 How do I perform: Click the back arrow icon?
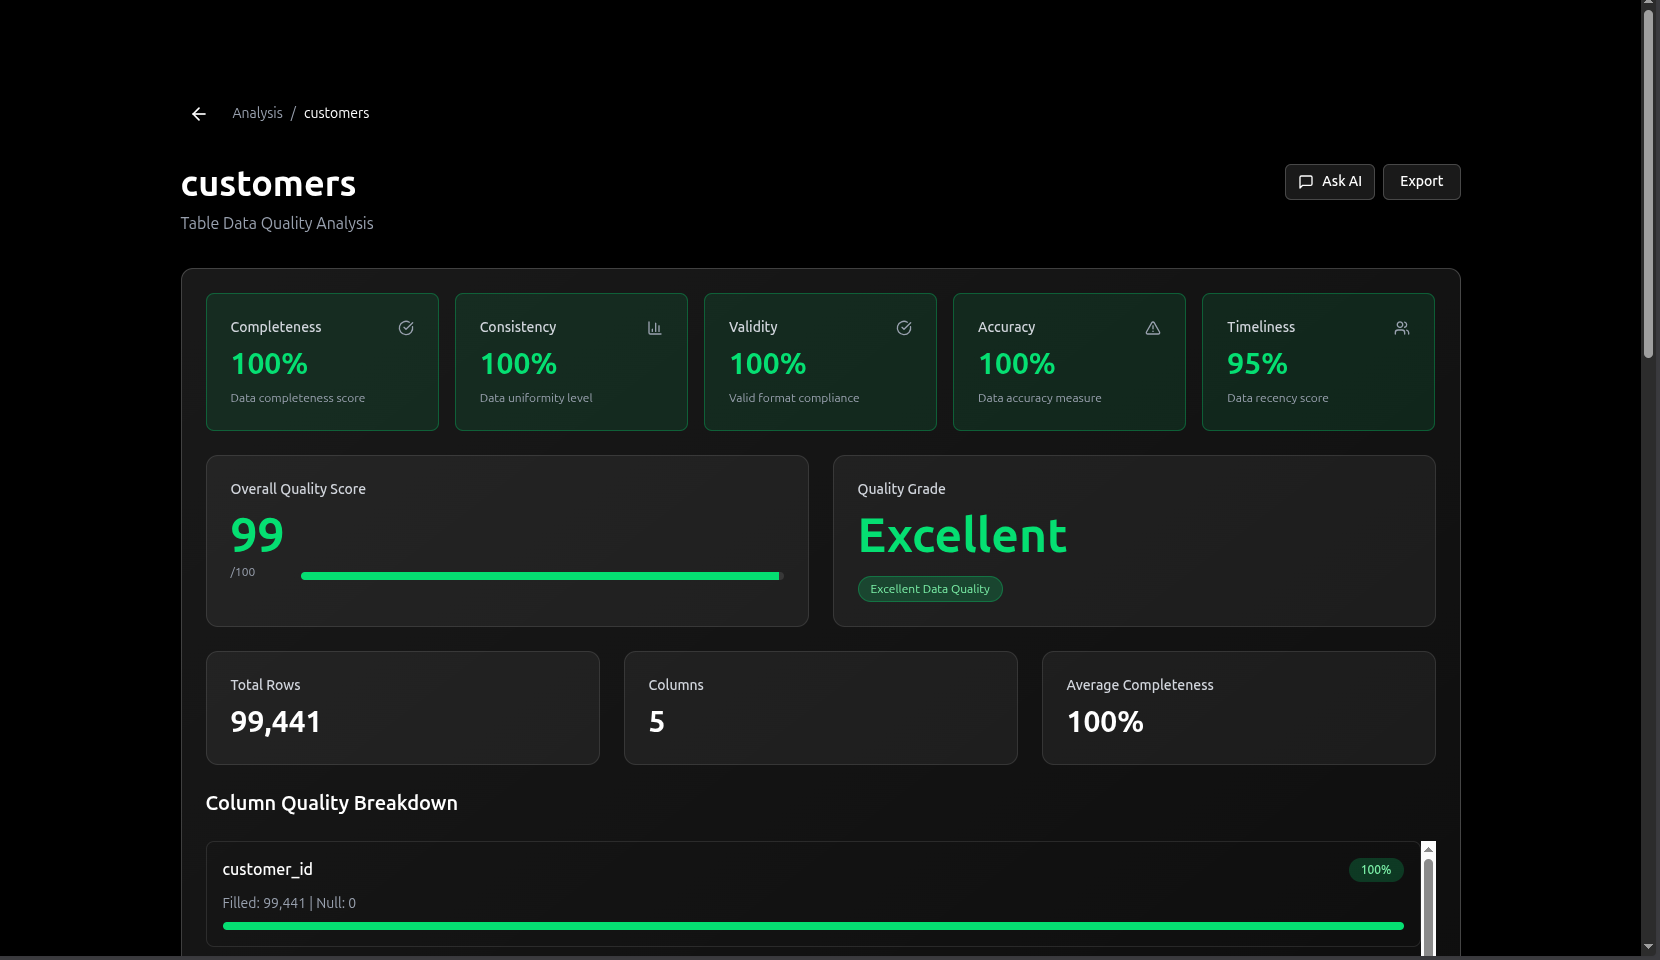pos(199,114)
